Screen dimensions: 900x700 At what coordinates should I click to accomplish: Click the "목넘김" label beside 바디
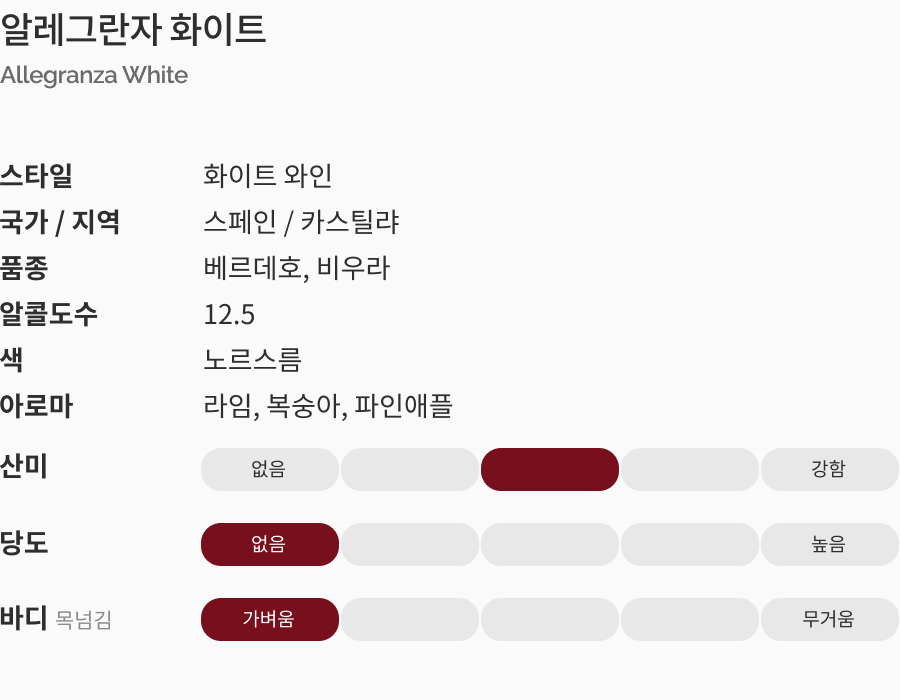pos(84,621)
